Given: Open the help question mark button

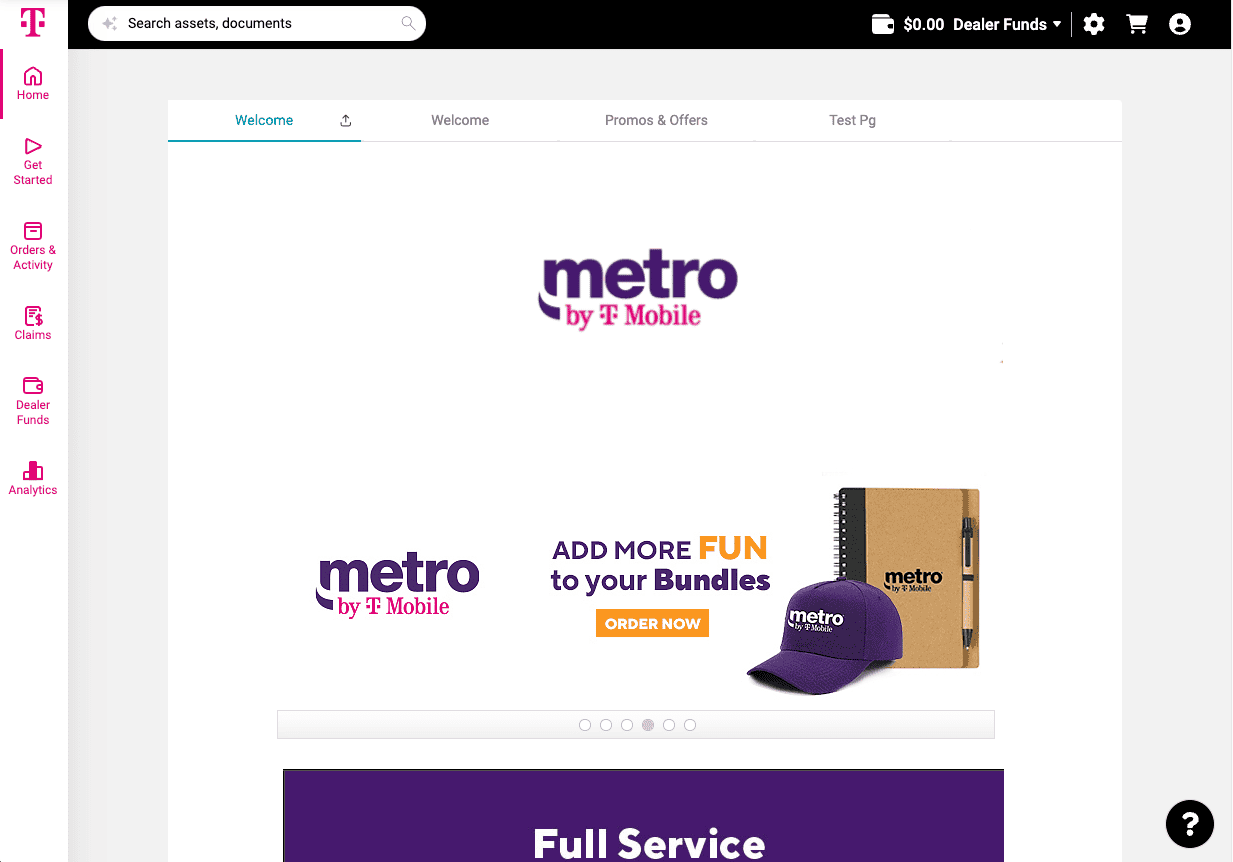Looking at the screenshot, I should 1190,824.
